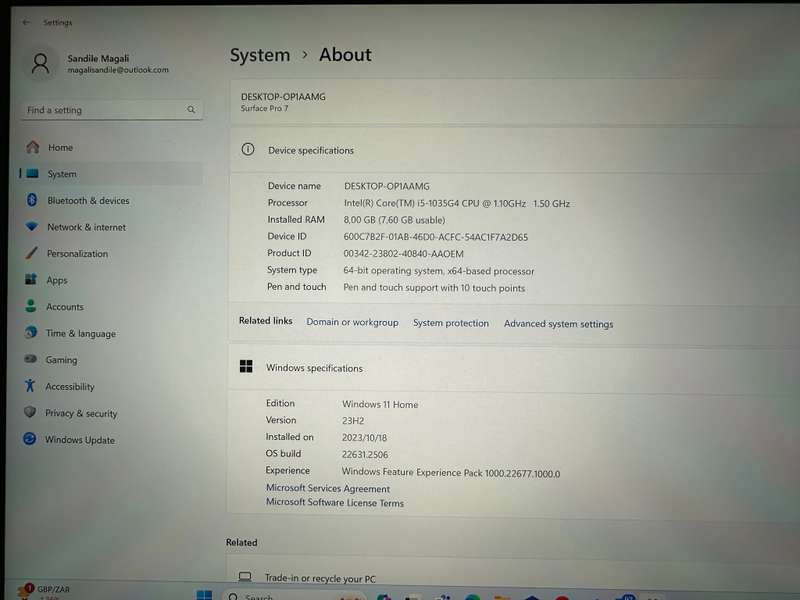Click the Personalization paintbrush icon
The image size is (800, 600).
click(x=31, y=253)
